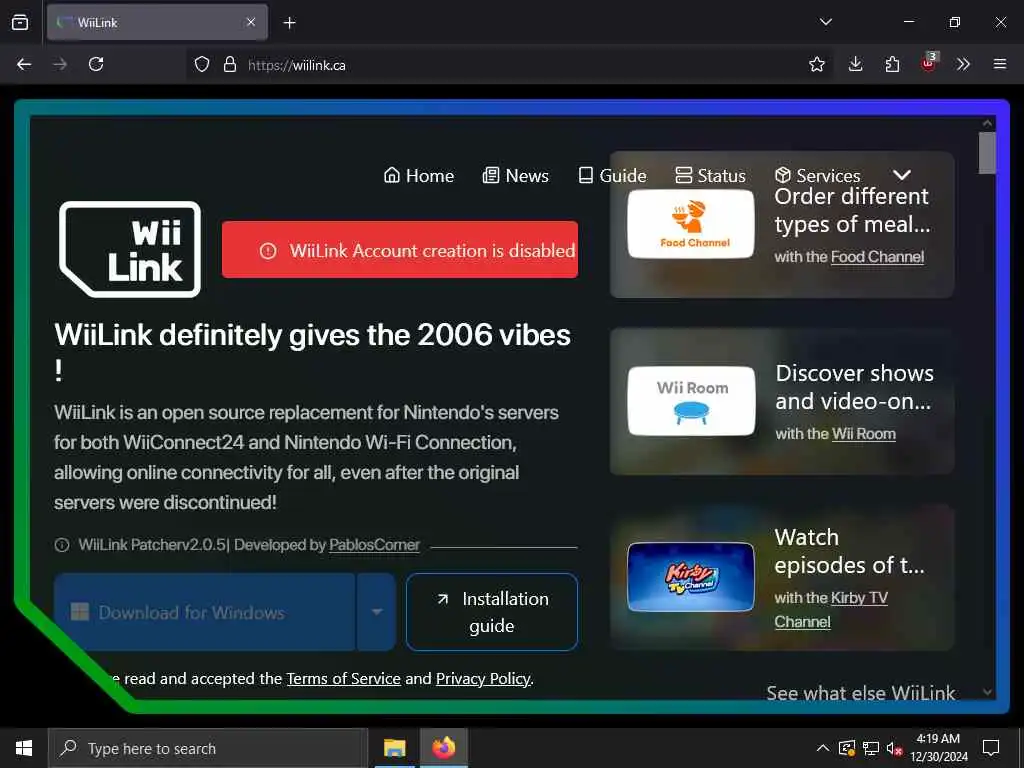Viewport: 1024px width, 768px height.
Task: Click Download for Windows button
Action: [x=204, y=612]
